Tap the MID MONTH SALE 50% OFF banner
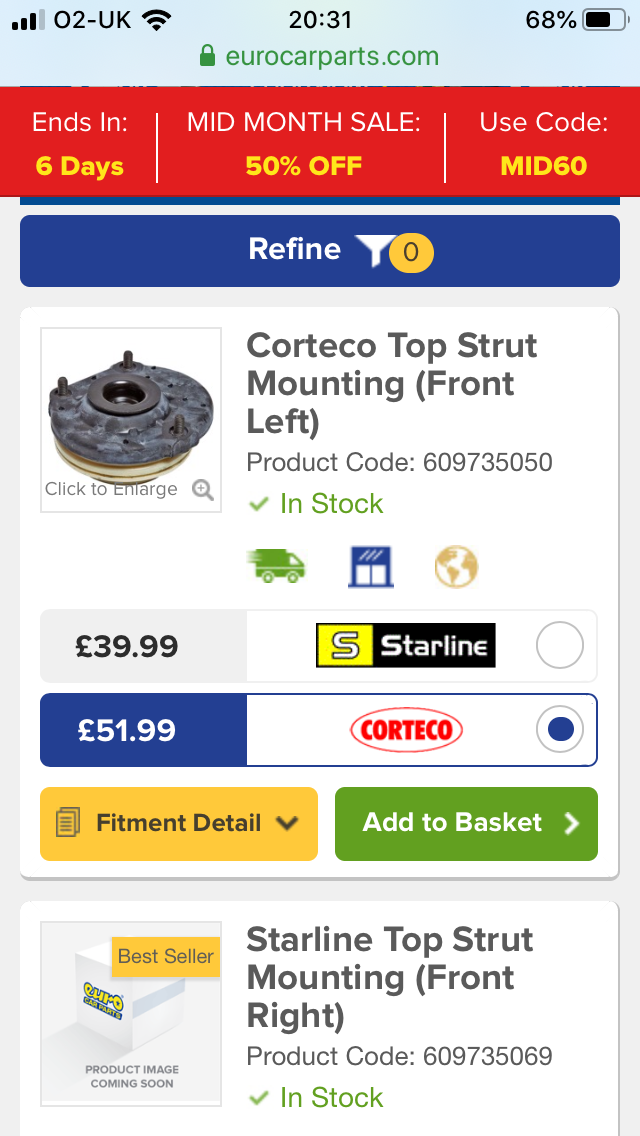This screenshot has height=1136, width=640. [x=303, y=145]
